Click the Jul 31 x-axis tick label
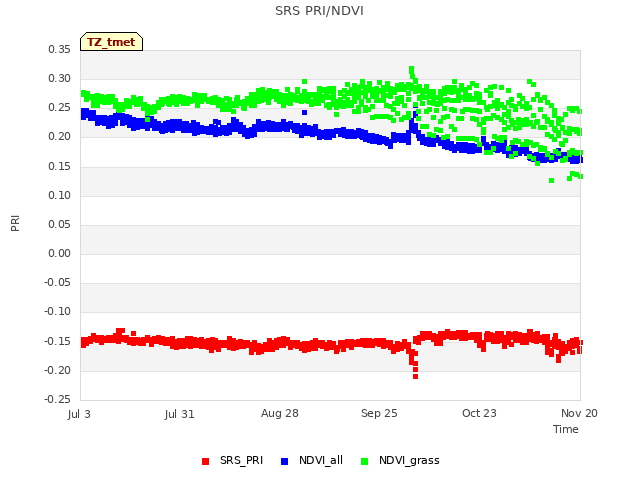The height and width of the screenshot is (480, 640). 179,414
